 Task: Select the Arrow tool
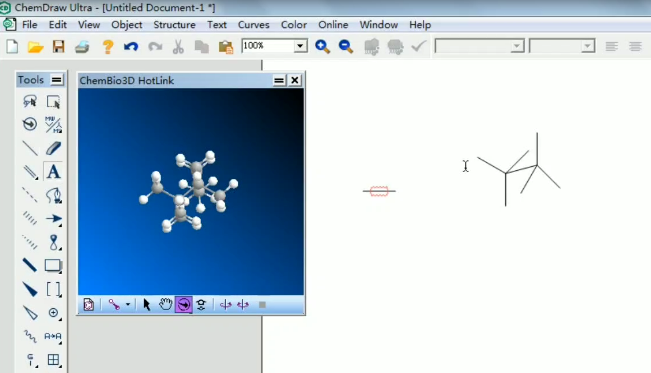pos(53,218)
